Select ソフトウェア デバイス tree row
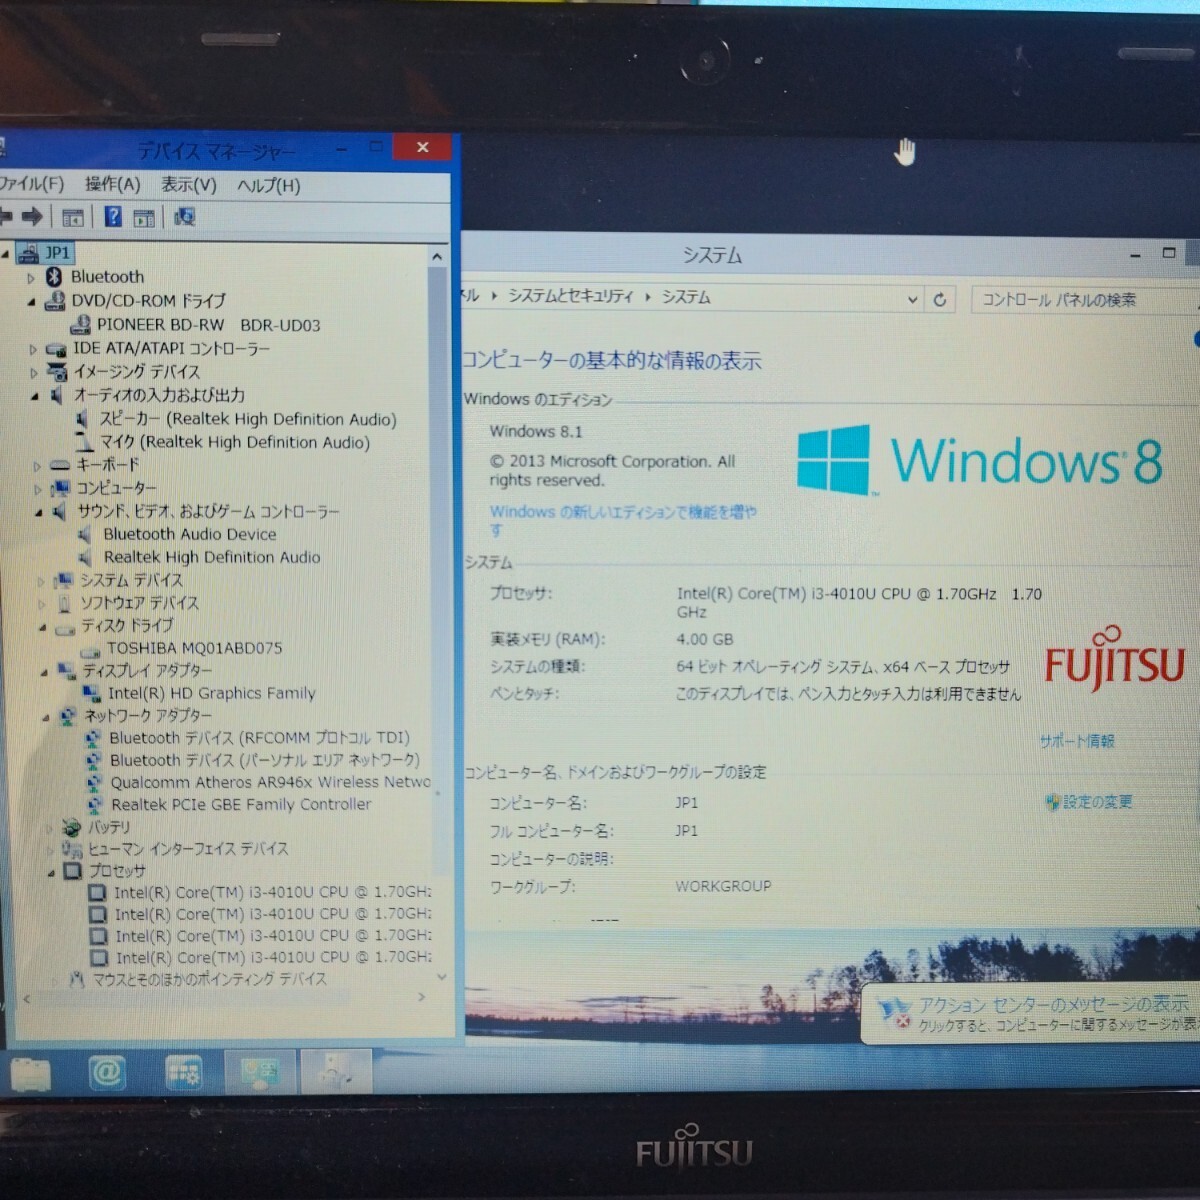 (x=139, y=603)
